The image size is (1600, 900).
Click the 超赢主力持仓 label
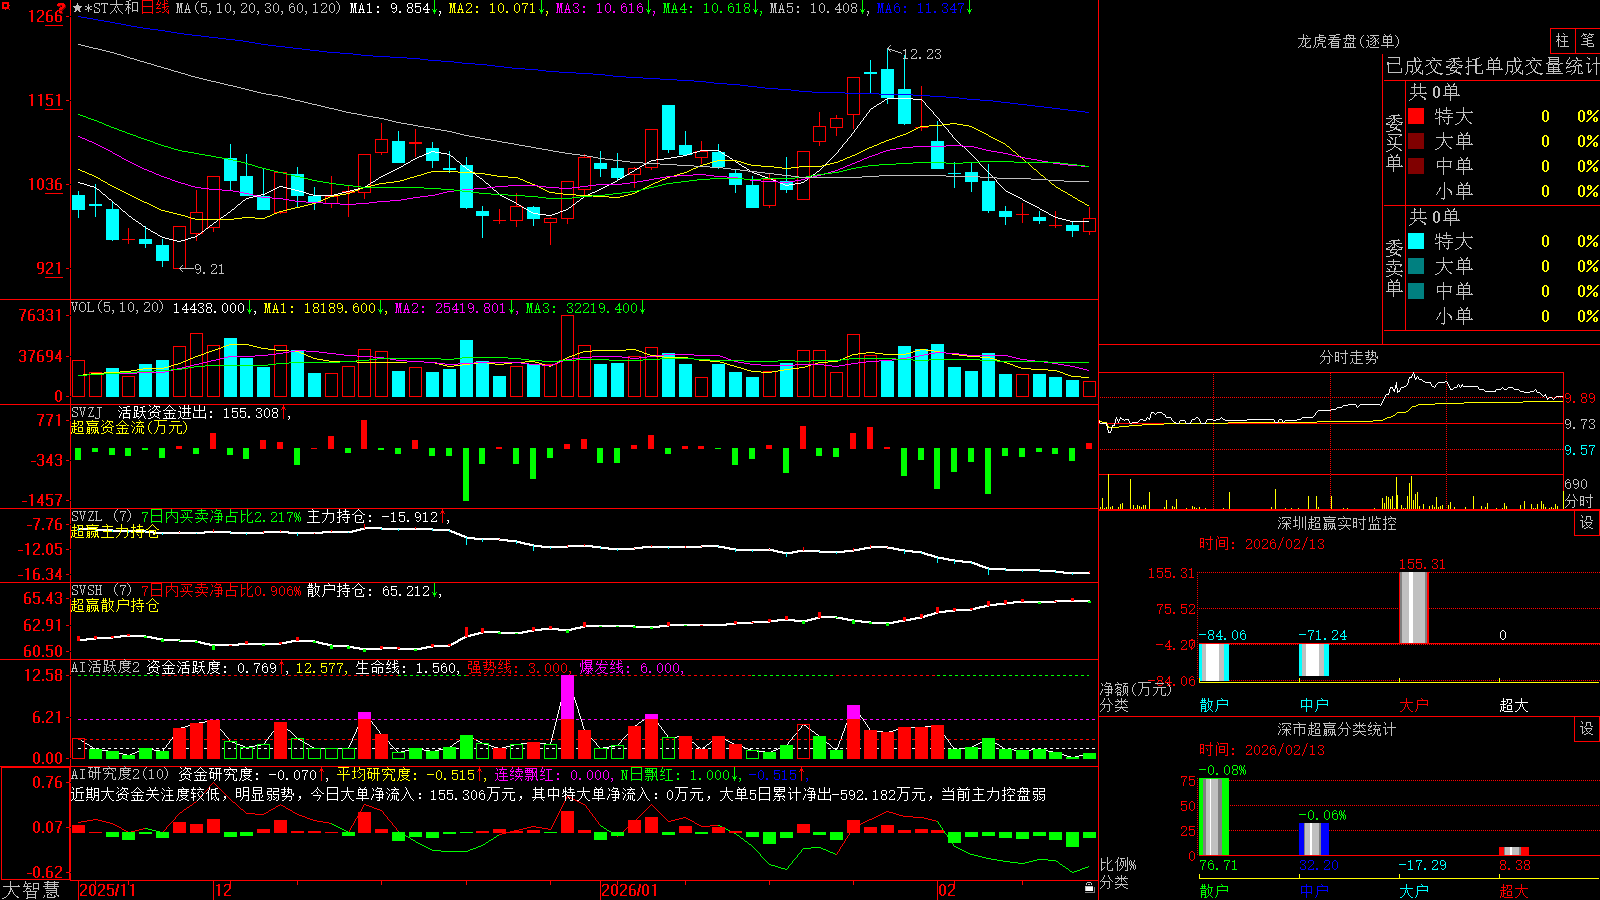[x=115, y=531]
